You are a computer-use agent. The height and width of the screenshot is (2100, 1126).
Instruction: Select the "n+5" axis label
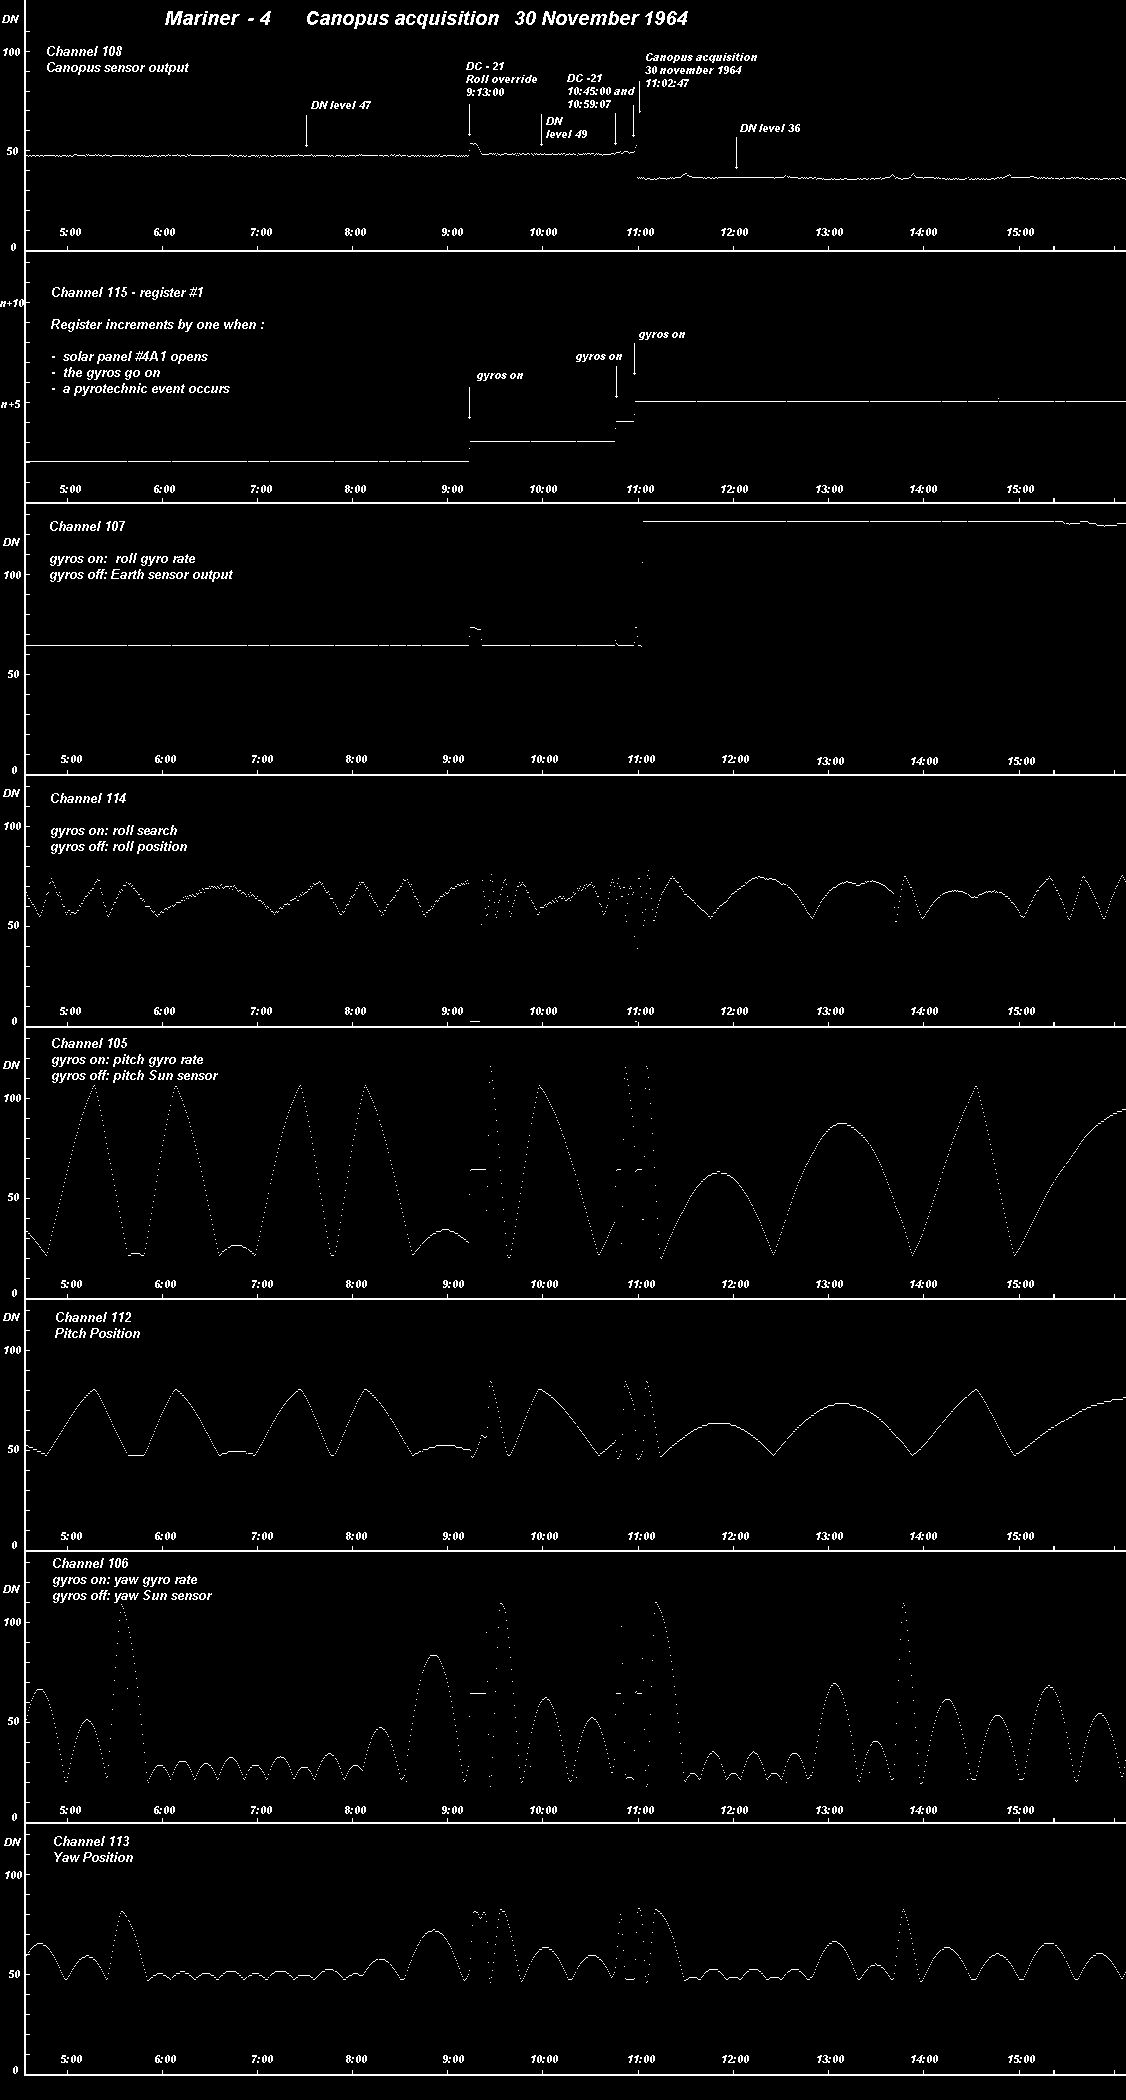(10, 404)
